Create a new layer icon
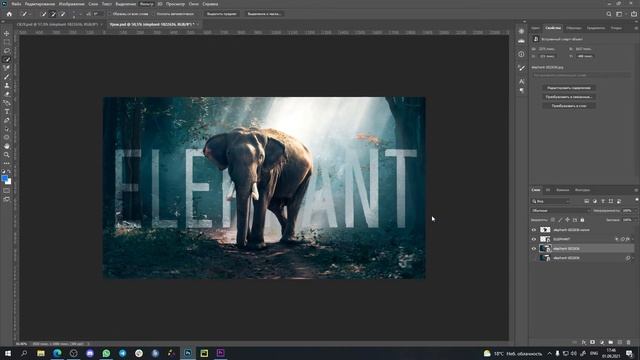The image size is (640, 360). pos(620,342)
